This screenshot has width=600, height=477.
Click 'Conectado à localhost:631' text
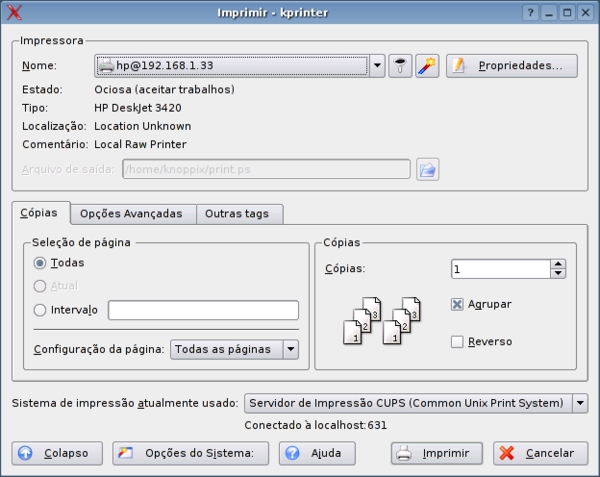click(316, 425)
